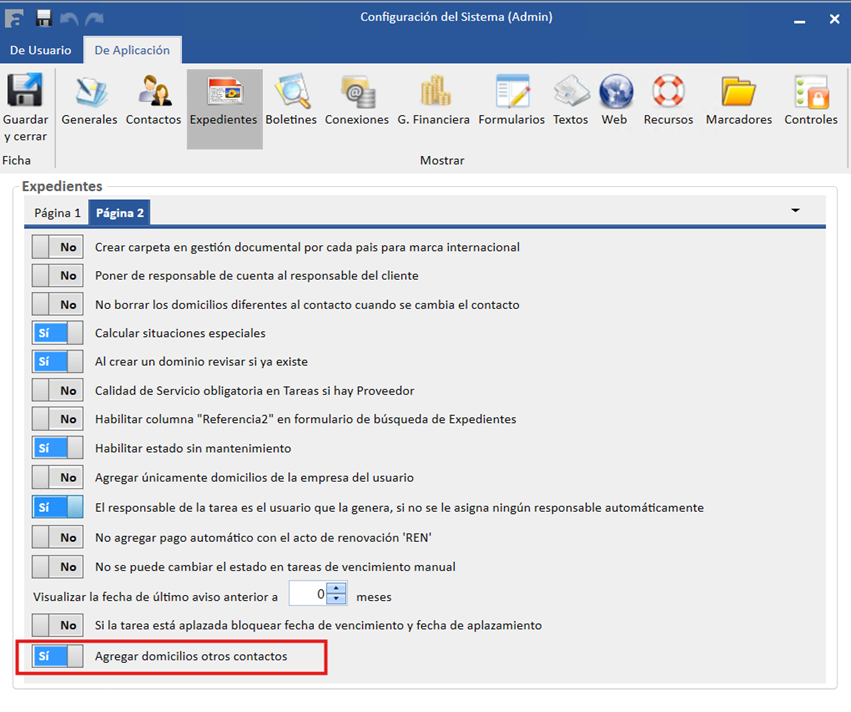Switch to the Página 1 tab
851x712 pixels.
click(x=57, y=213)
